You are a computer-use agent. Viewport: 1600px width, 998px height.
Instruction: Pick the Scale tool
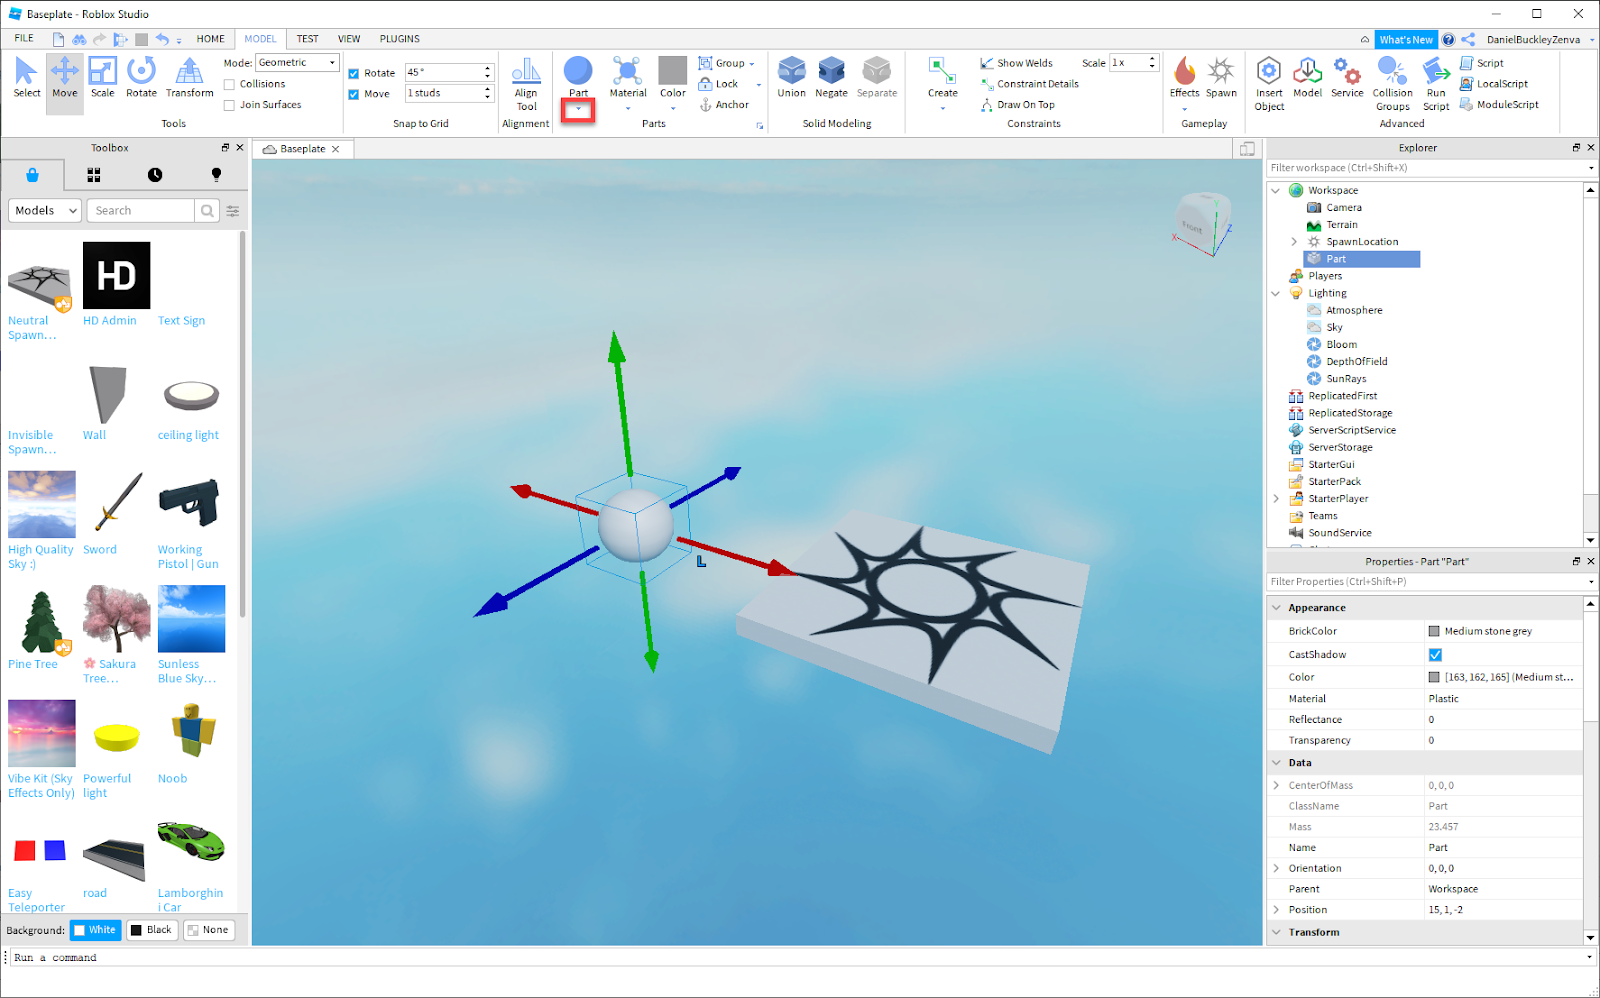102,78
